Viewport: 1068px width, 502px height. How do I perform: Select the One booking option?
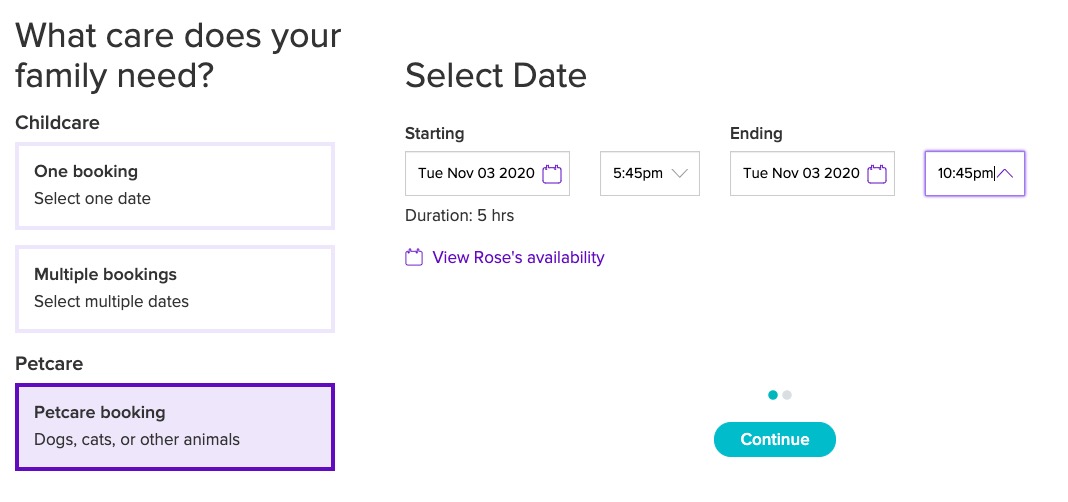(174, 185)
